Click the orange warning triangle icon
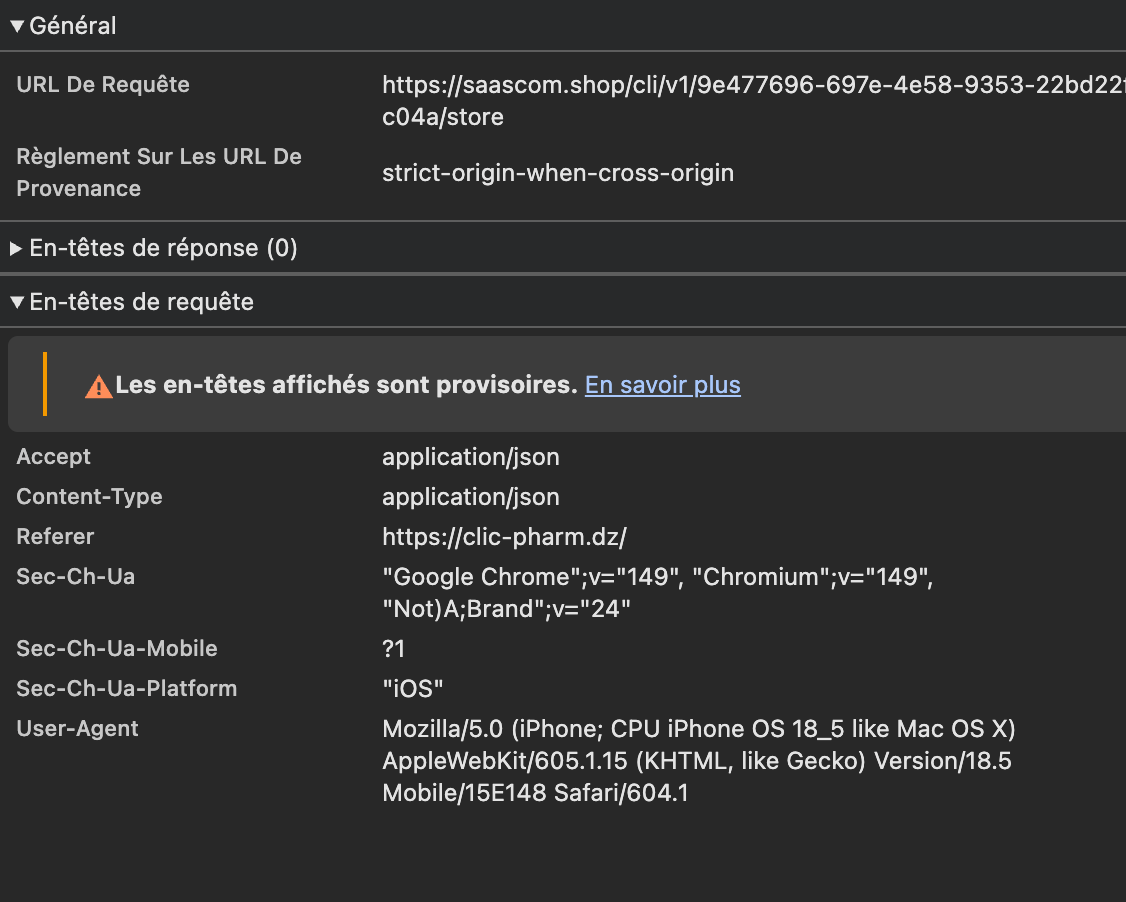 (98, 386)
